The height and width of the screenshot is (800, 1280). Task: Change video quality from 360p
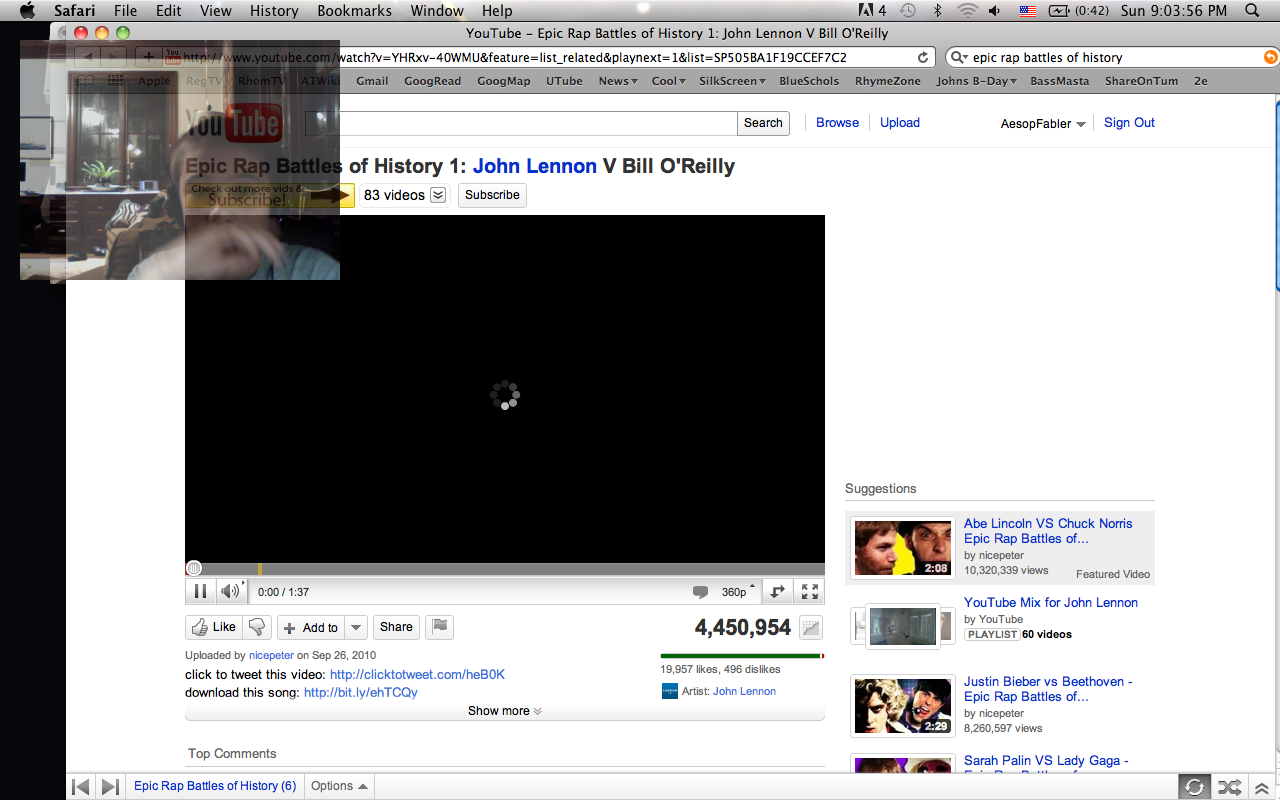(x=739, y=592)
